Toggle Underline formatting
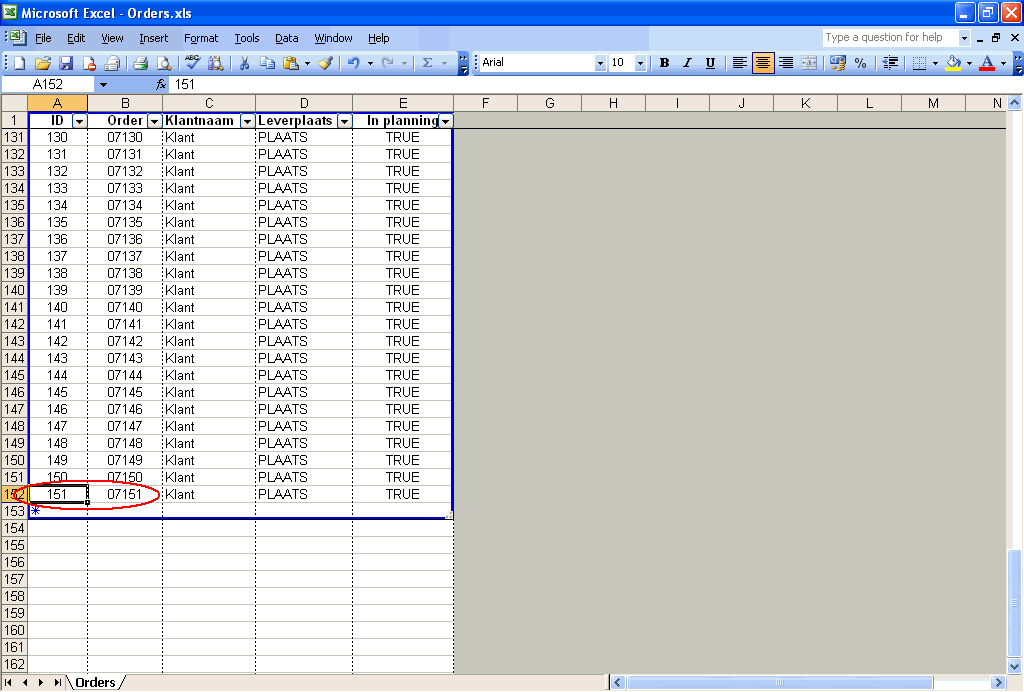 [x=711, y=63]
